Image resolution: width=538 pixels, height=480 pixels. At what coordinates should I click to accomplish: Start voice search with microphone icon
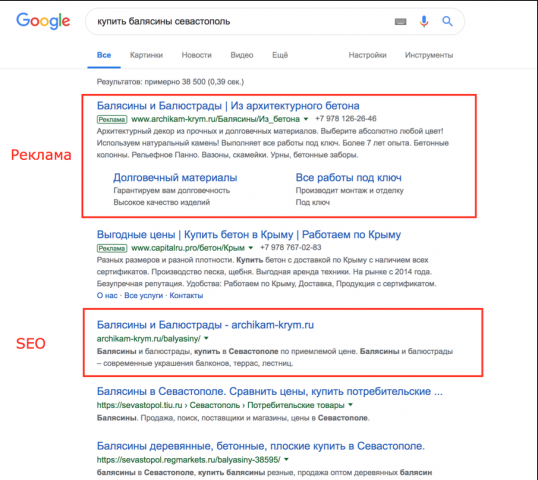424,21
